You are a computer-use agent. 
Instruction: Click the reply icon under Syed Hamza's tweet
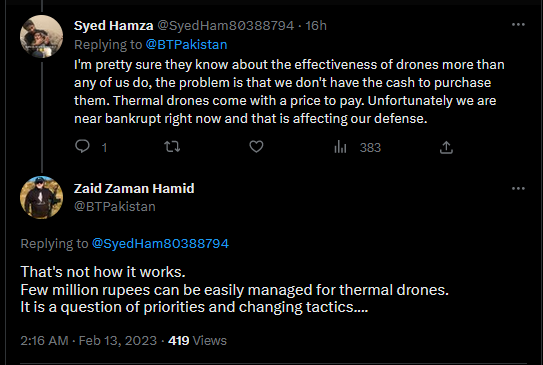(x=82, y=146)
